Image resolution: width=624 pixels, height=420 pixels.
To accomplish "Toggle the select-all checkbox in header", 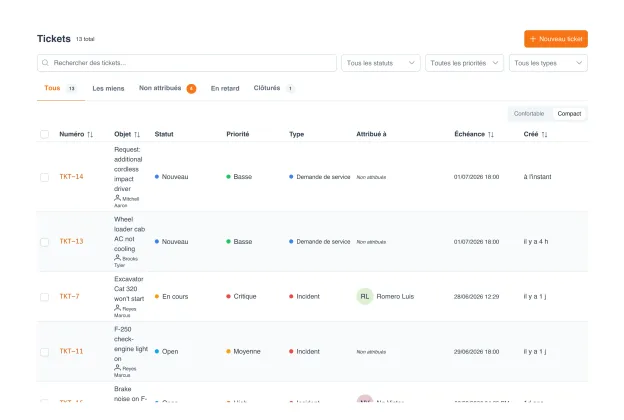I will (x=45, y=135).
